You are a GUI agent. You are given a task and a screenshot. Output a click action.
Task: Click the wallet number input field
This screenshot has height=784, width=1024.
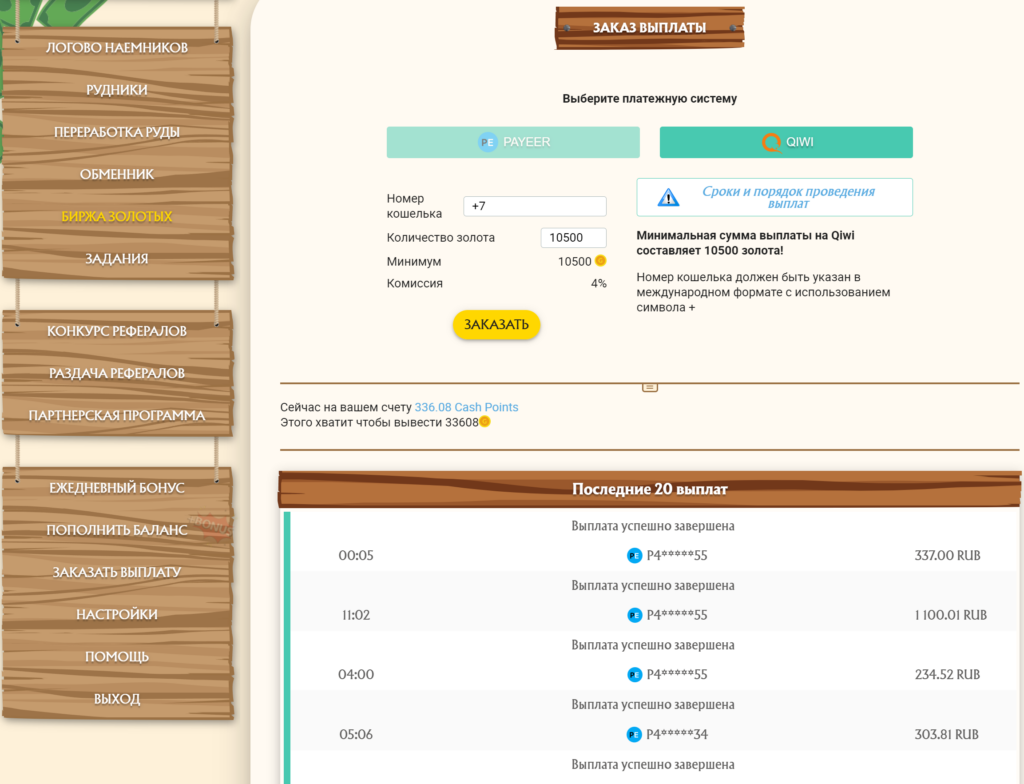(x=535, y=206)
